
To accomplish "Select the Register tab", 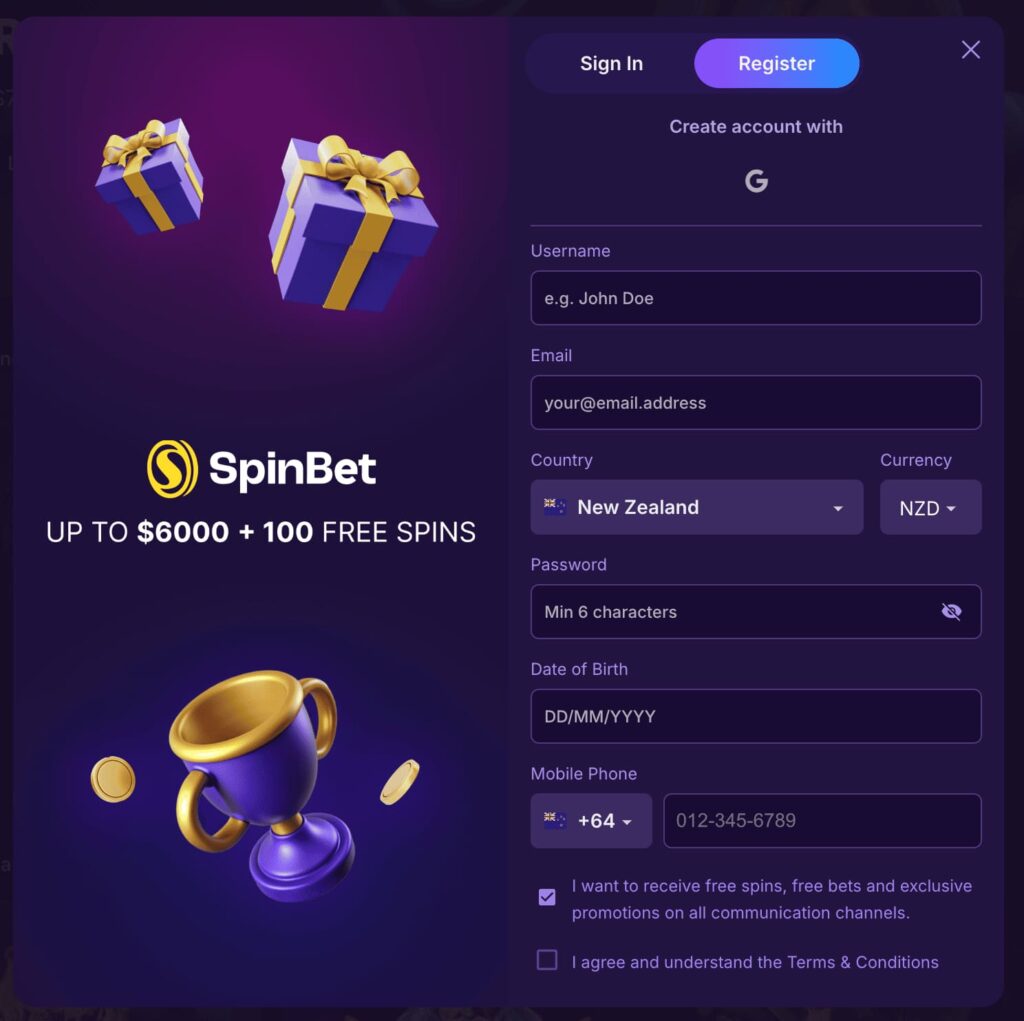I will coord(776,64).
